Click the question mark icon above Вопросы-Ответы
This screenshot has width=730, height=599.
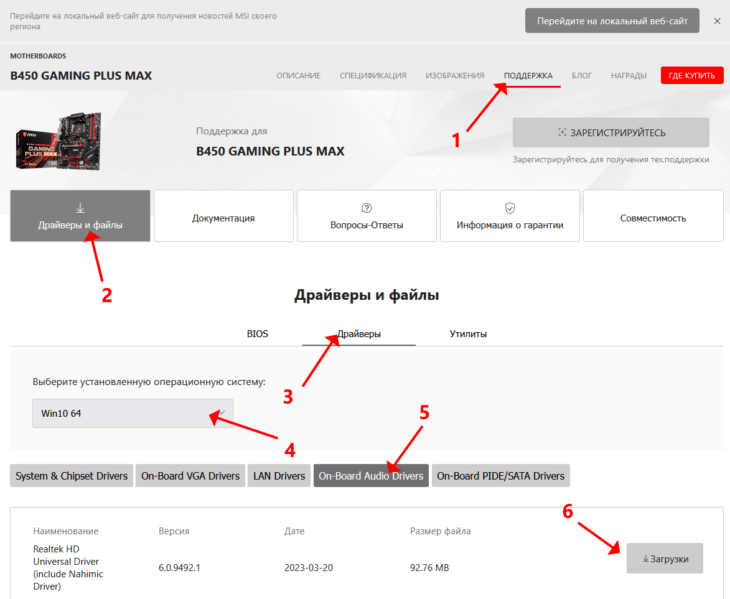(367, 208)
